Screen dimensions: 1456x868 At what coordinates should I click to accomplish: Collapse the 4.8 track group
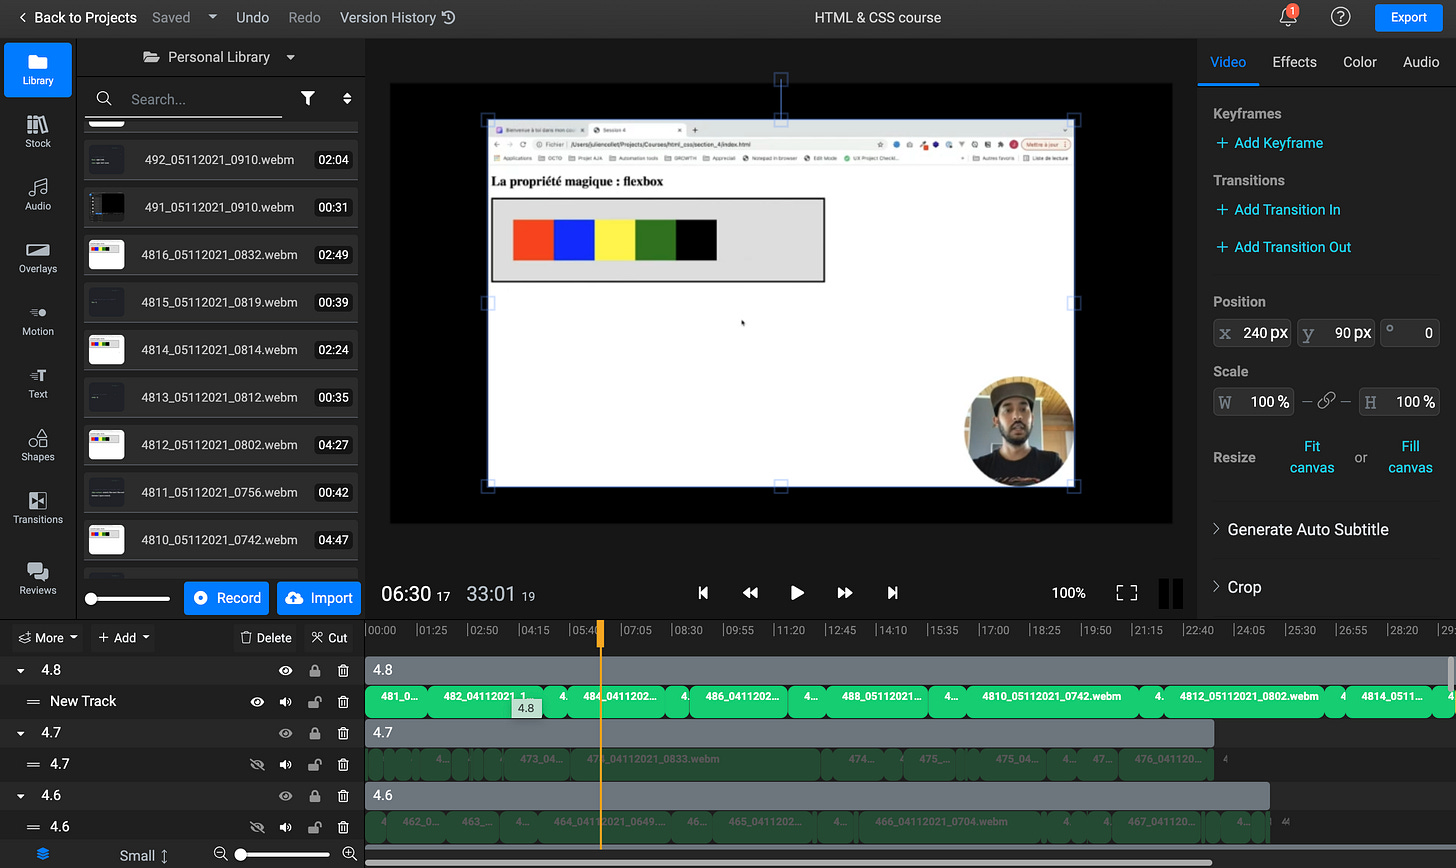(21, 671)
